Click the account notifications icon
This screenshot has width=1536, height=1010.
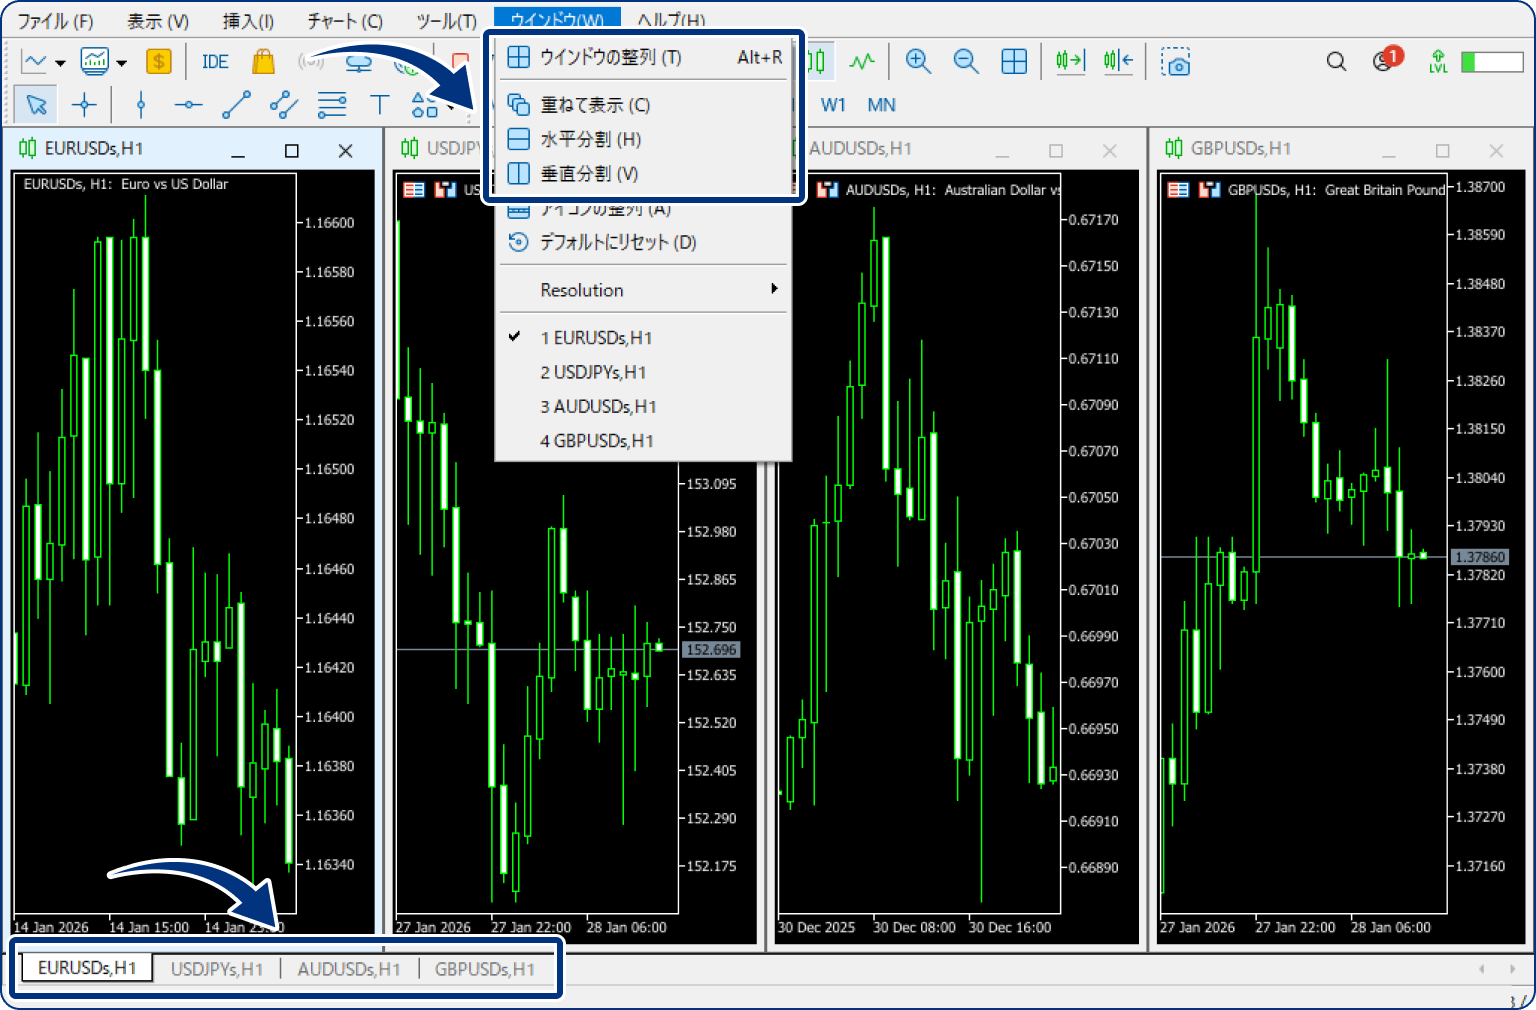pos(1386,61)
